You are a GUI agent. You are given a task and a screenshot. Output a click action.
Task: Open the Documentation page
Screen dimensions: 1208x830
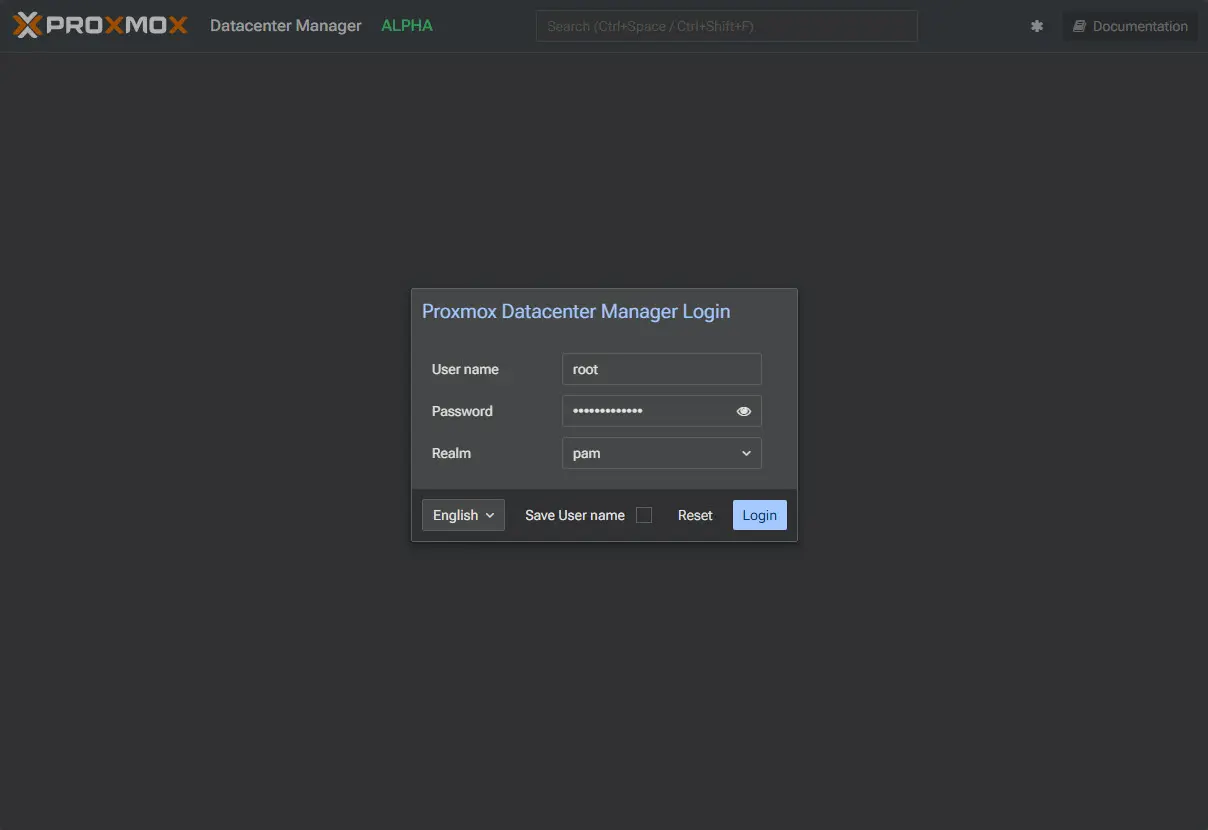pyautogui.click(x=1139, y=25)
